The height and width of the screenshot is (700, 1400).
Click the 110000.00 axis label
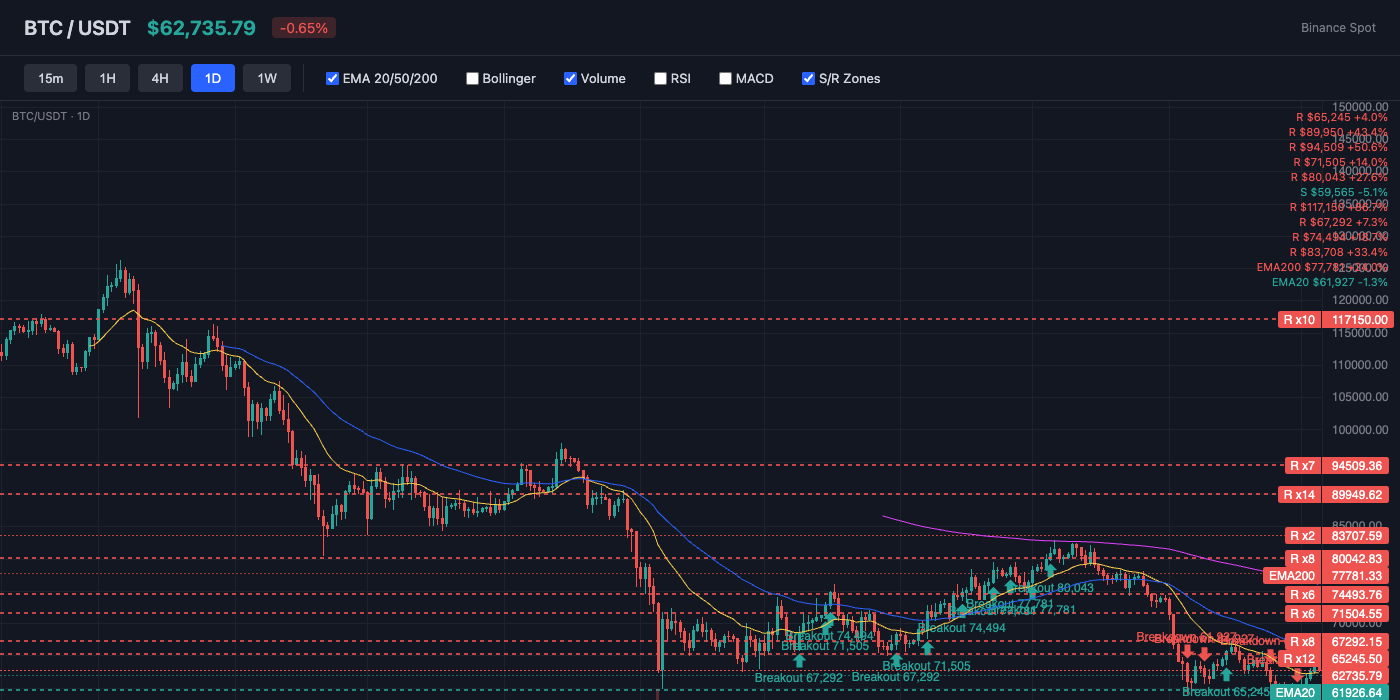(1359, 365)
